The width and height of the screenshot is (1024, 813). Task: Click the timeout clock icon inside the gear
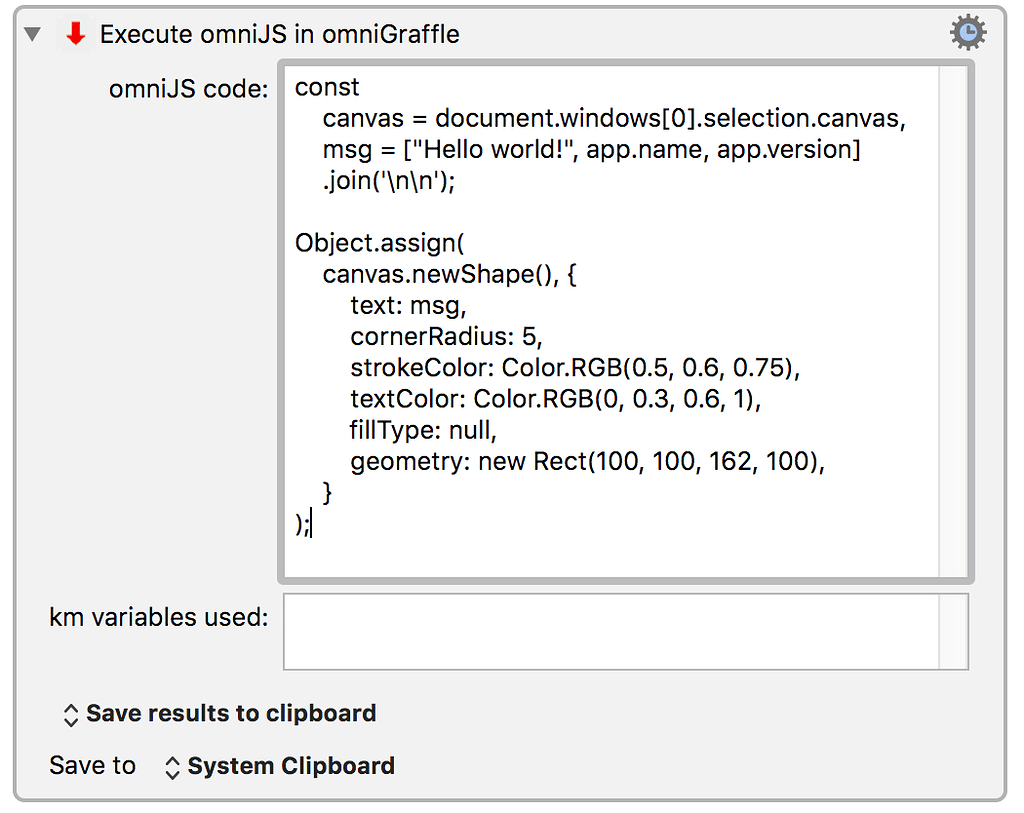967,31
